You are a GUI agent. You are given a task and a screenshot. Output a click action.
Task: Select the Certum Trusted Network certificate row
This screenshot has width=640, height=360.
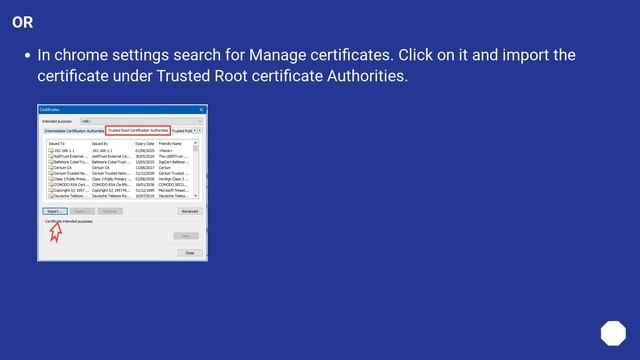(x=120, y=173)
